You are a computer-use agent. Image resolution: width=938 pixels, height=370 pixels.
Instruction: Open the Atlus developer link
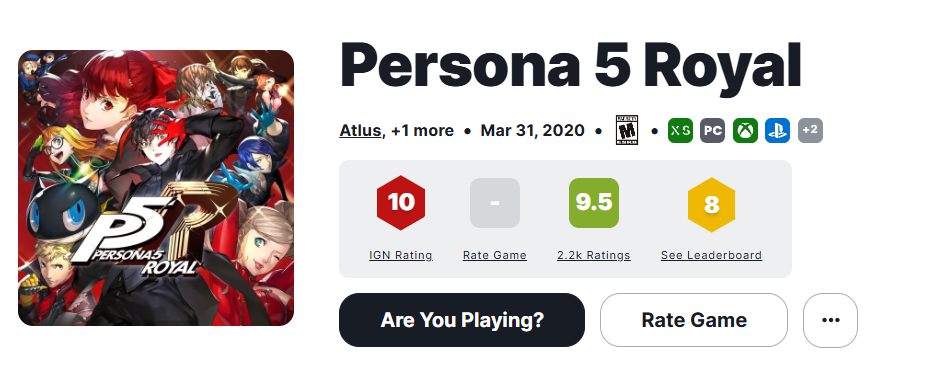[x=361, y=130]
